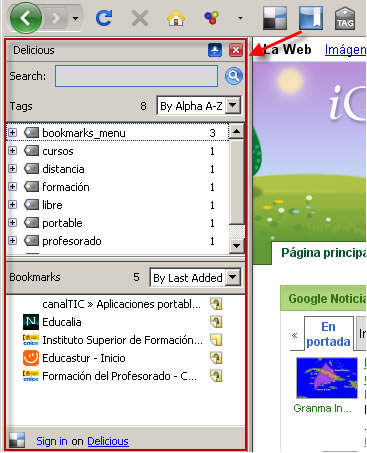
Task: Select the profesorado tag
Action: [72, 241]
